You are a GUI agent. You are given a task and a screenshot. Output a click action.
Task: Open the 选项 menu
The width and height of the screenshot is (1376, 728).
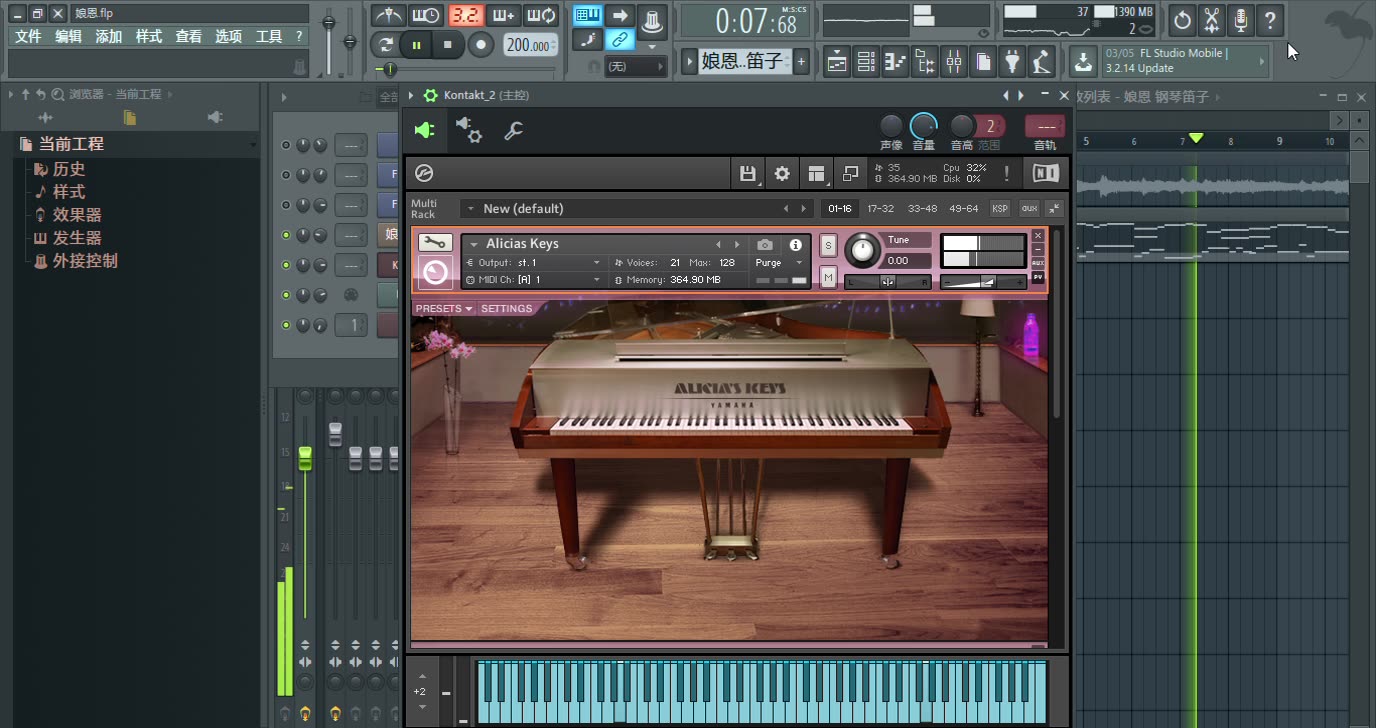click(x=228, y=36)
